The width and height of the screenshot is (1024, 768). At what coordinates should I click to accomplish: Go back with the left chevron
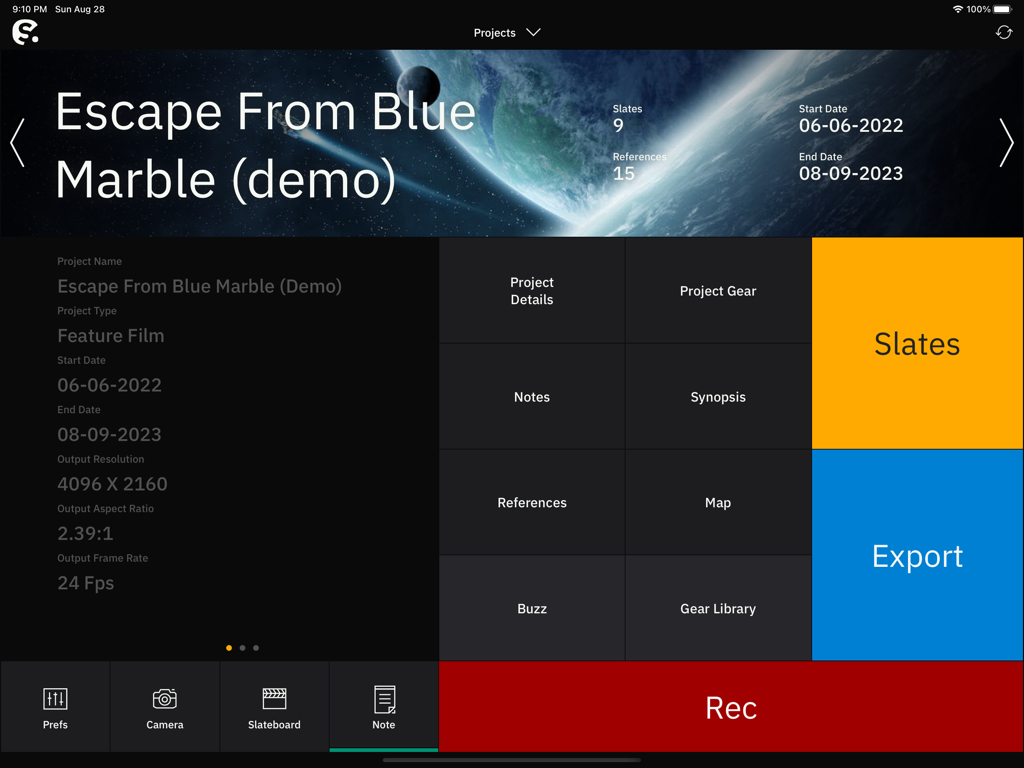coord(16,143)
